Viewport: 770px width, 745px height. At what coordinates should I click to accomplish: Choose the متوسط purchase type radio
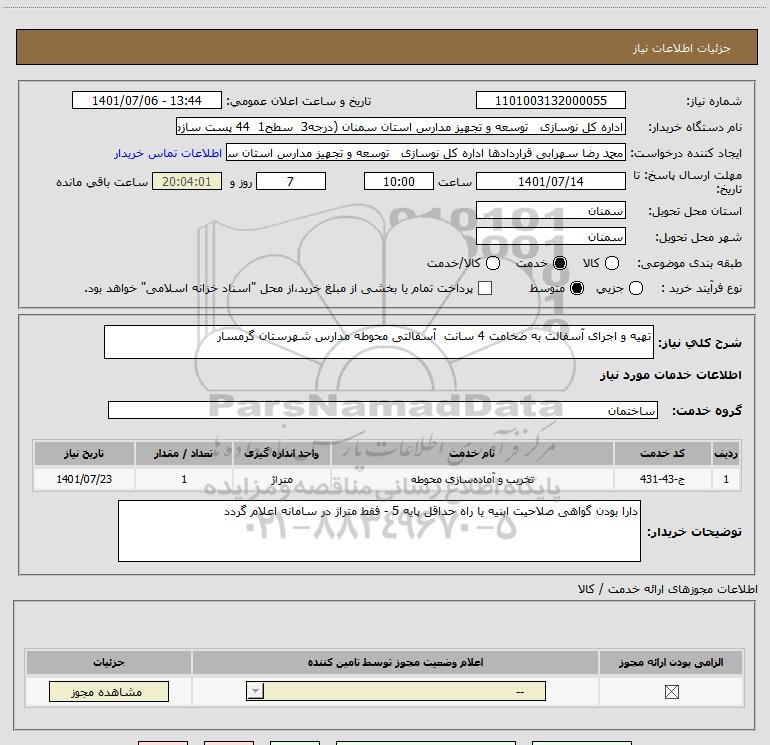(577, 288)
